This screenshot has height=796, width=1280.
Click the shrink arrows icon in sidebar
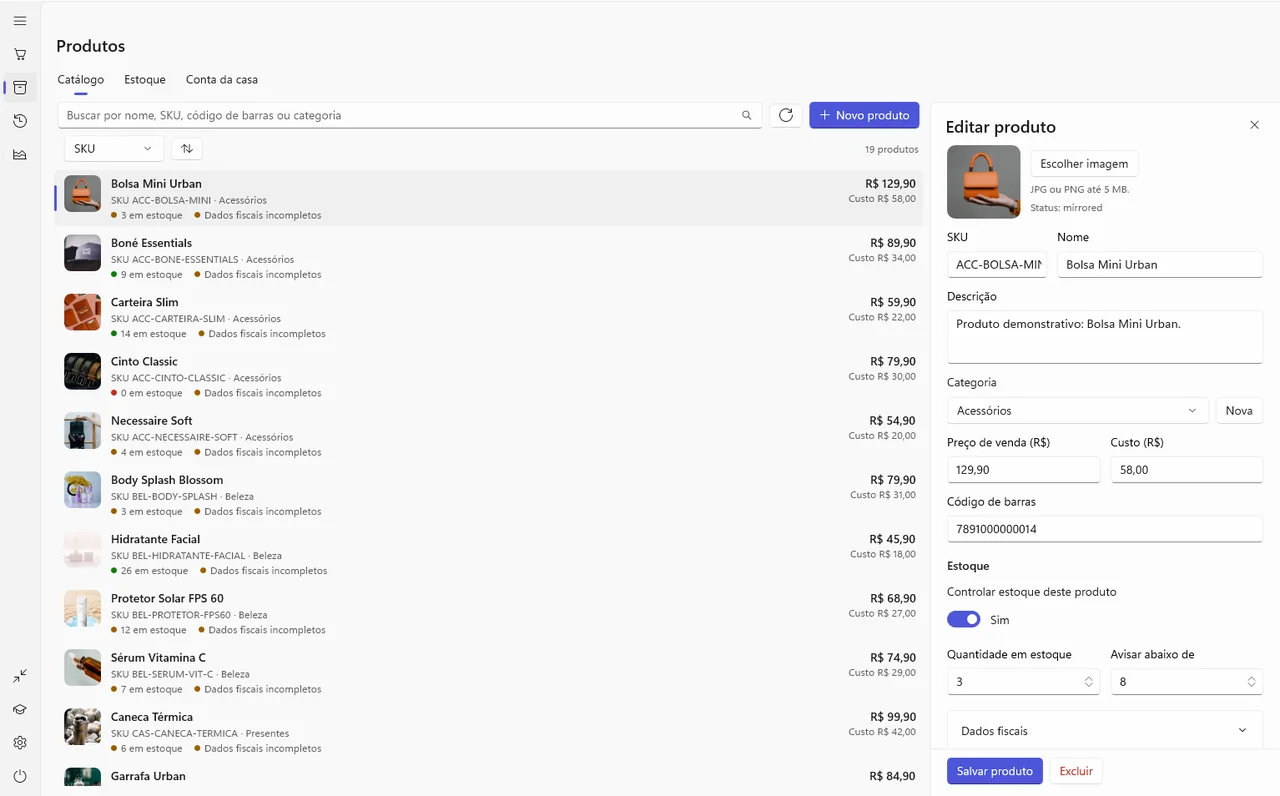click(x=20, y=676)
